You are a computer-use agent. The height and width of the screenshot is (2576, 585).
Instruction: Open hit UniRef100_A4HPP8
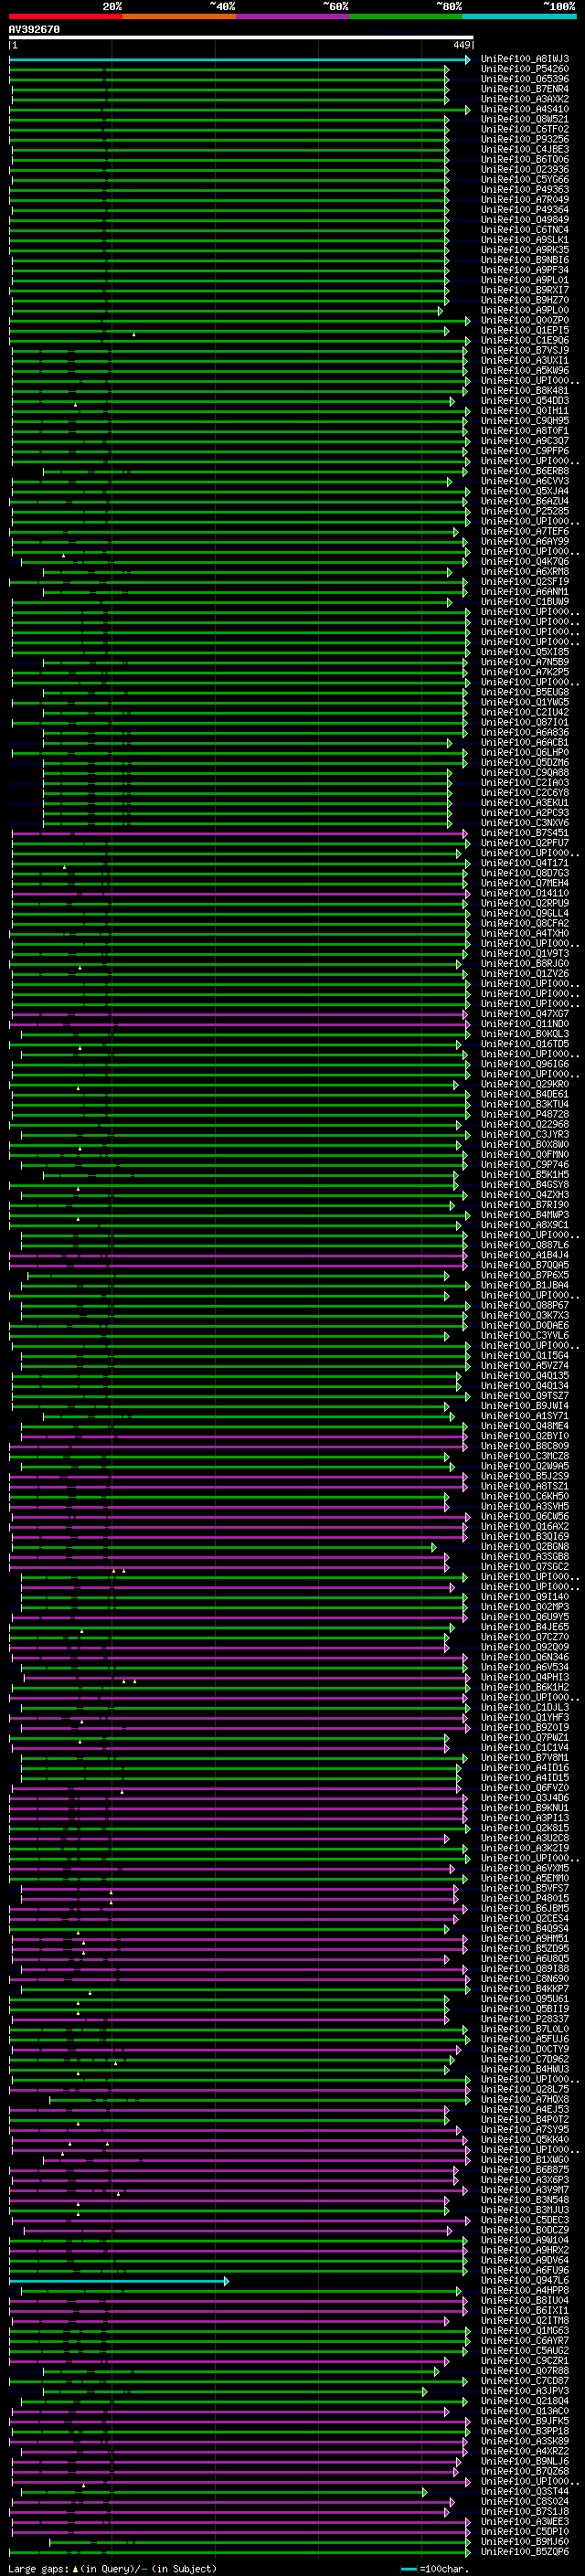pyautogui.click(x=524, y=2290)
